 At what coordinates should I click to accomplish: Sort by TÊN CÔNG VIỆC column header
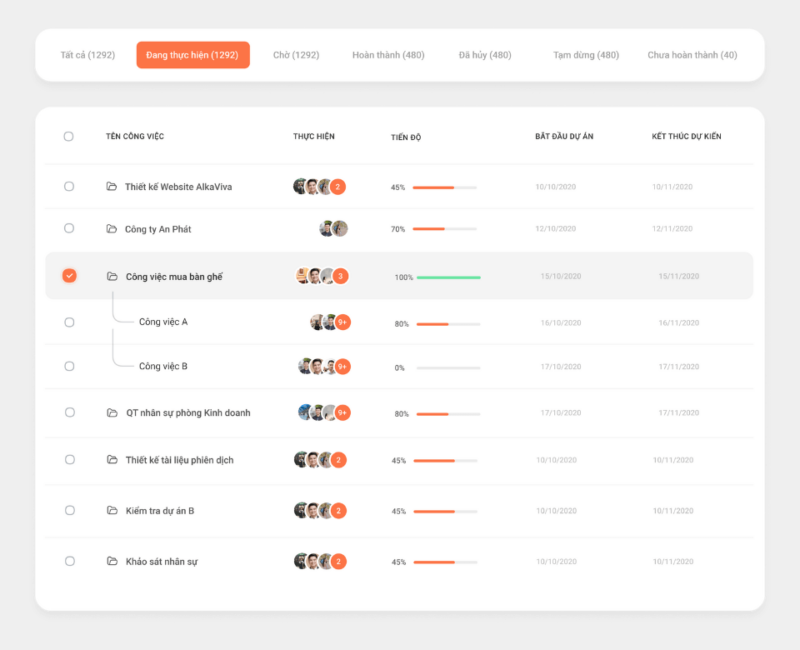click(x=135, y=136)
